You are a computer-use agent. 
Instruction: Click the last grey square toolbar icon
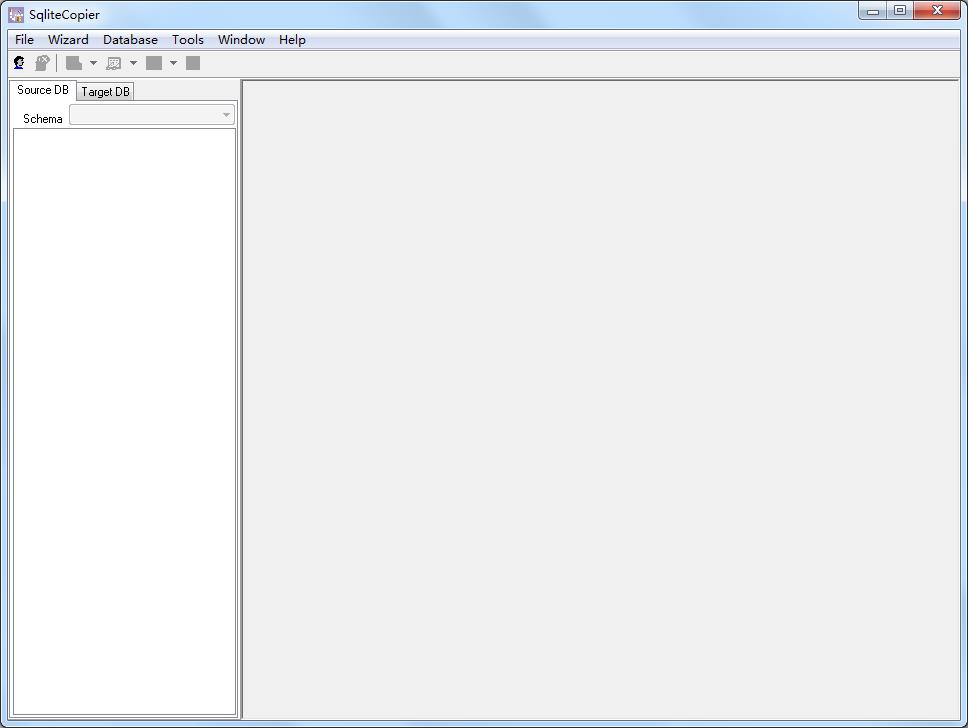[193, 63]
